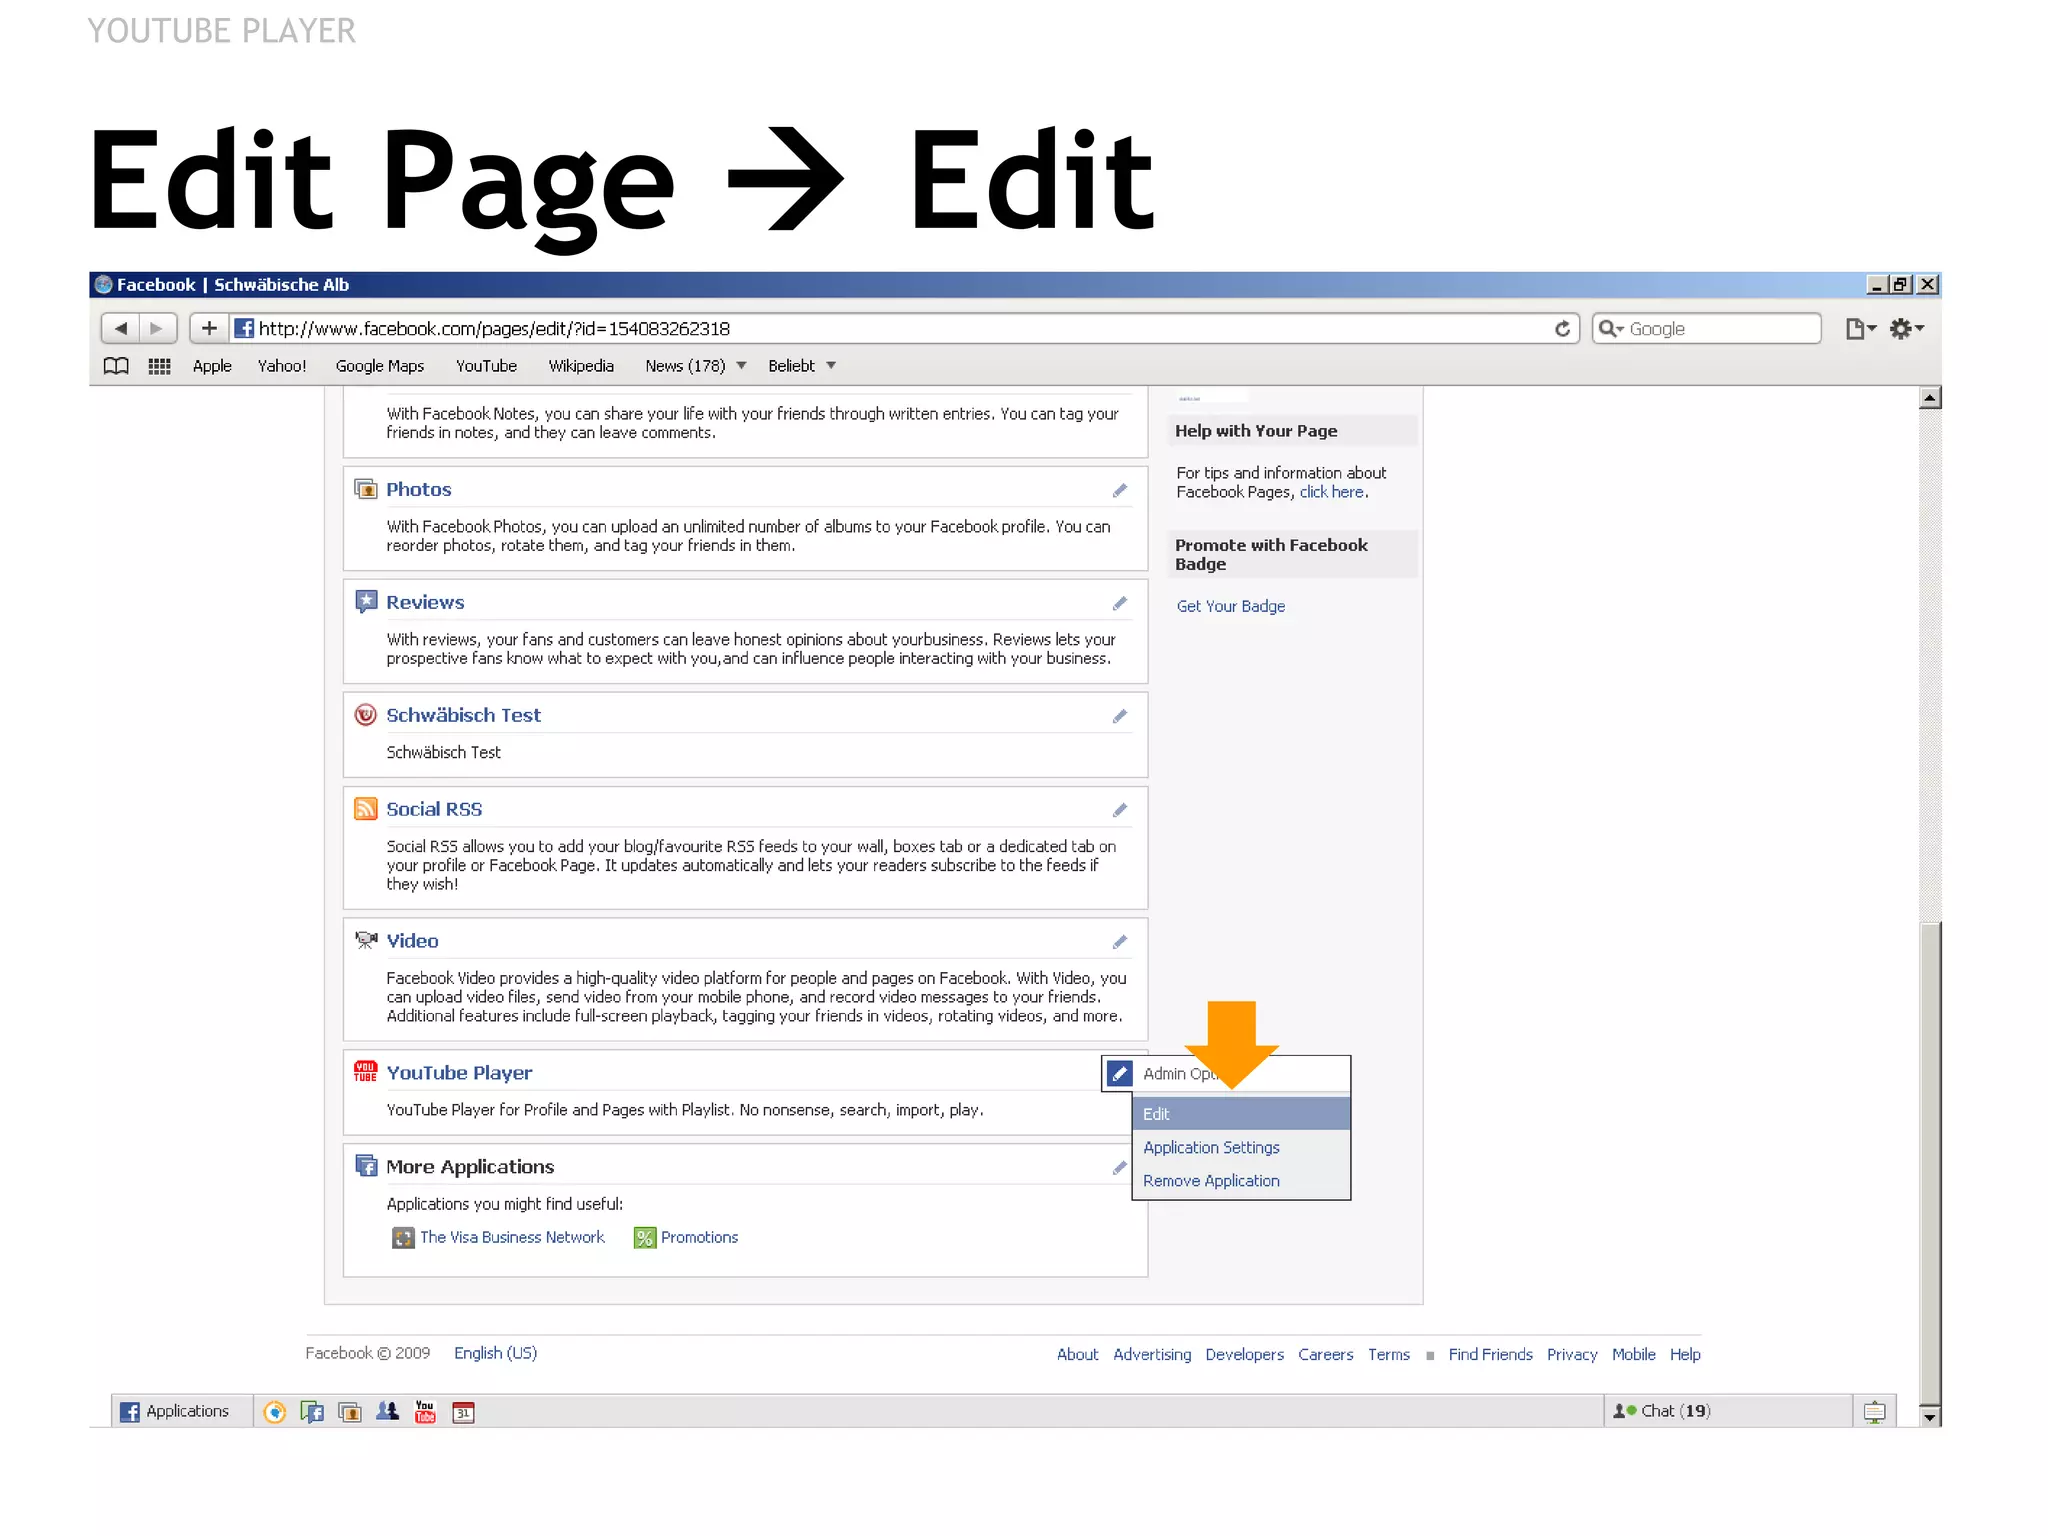
Task: Click the YouTube Player Admin Options pencil
Action: click(x=1120, y=1074)
